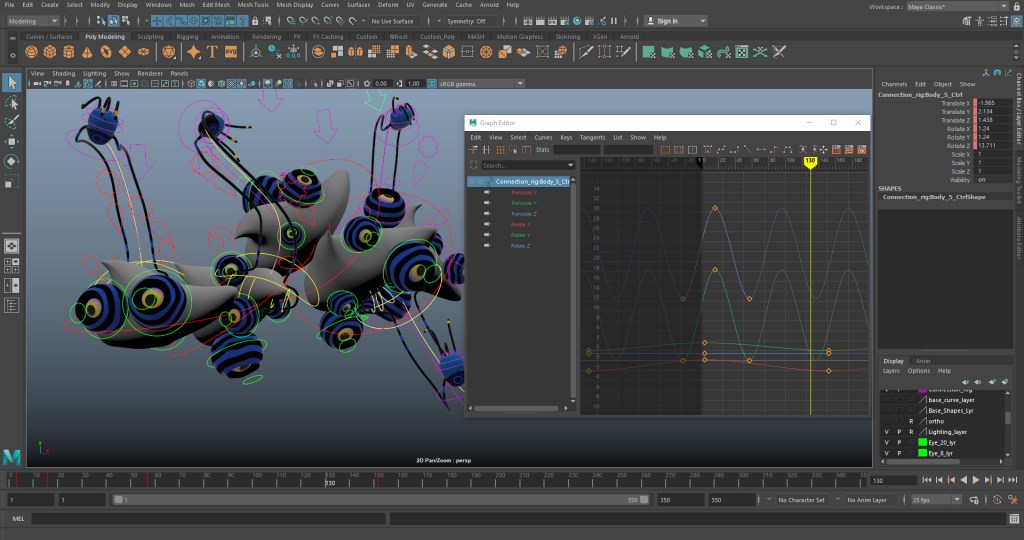Click the polygon cube shelf icon

tap(52, 51)
